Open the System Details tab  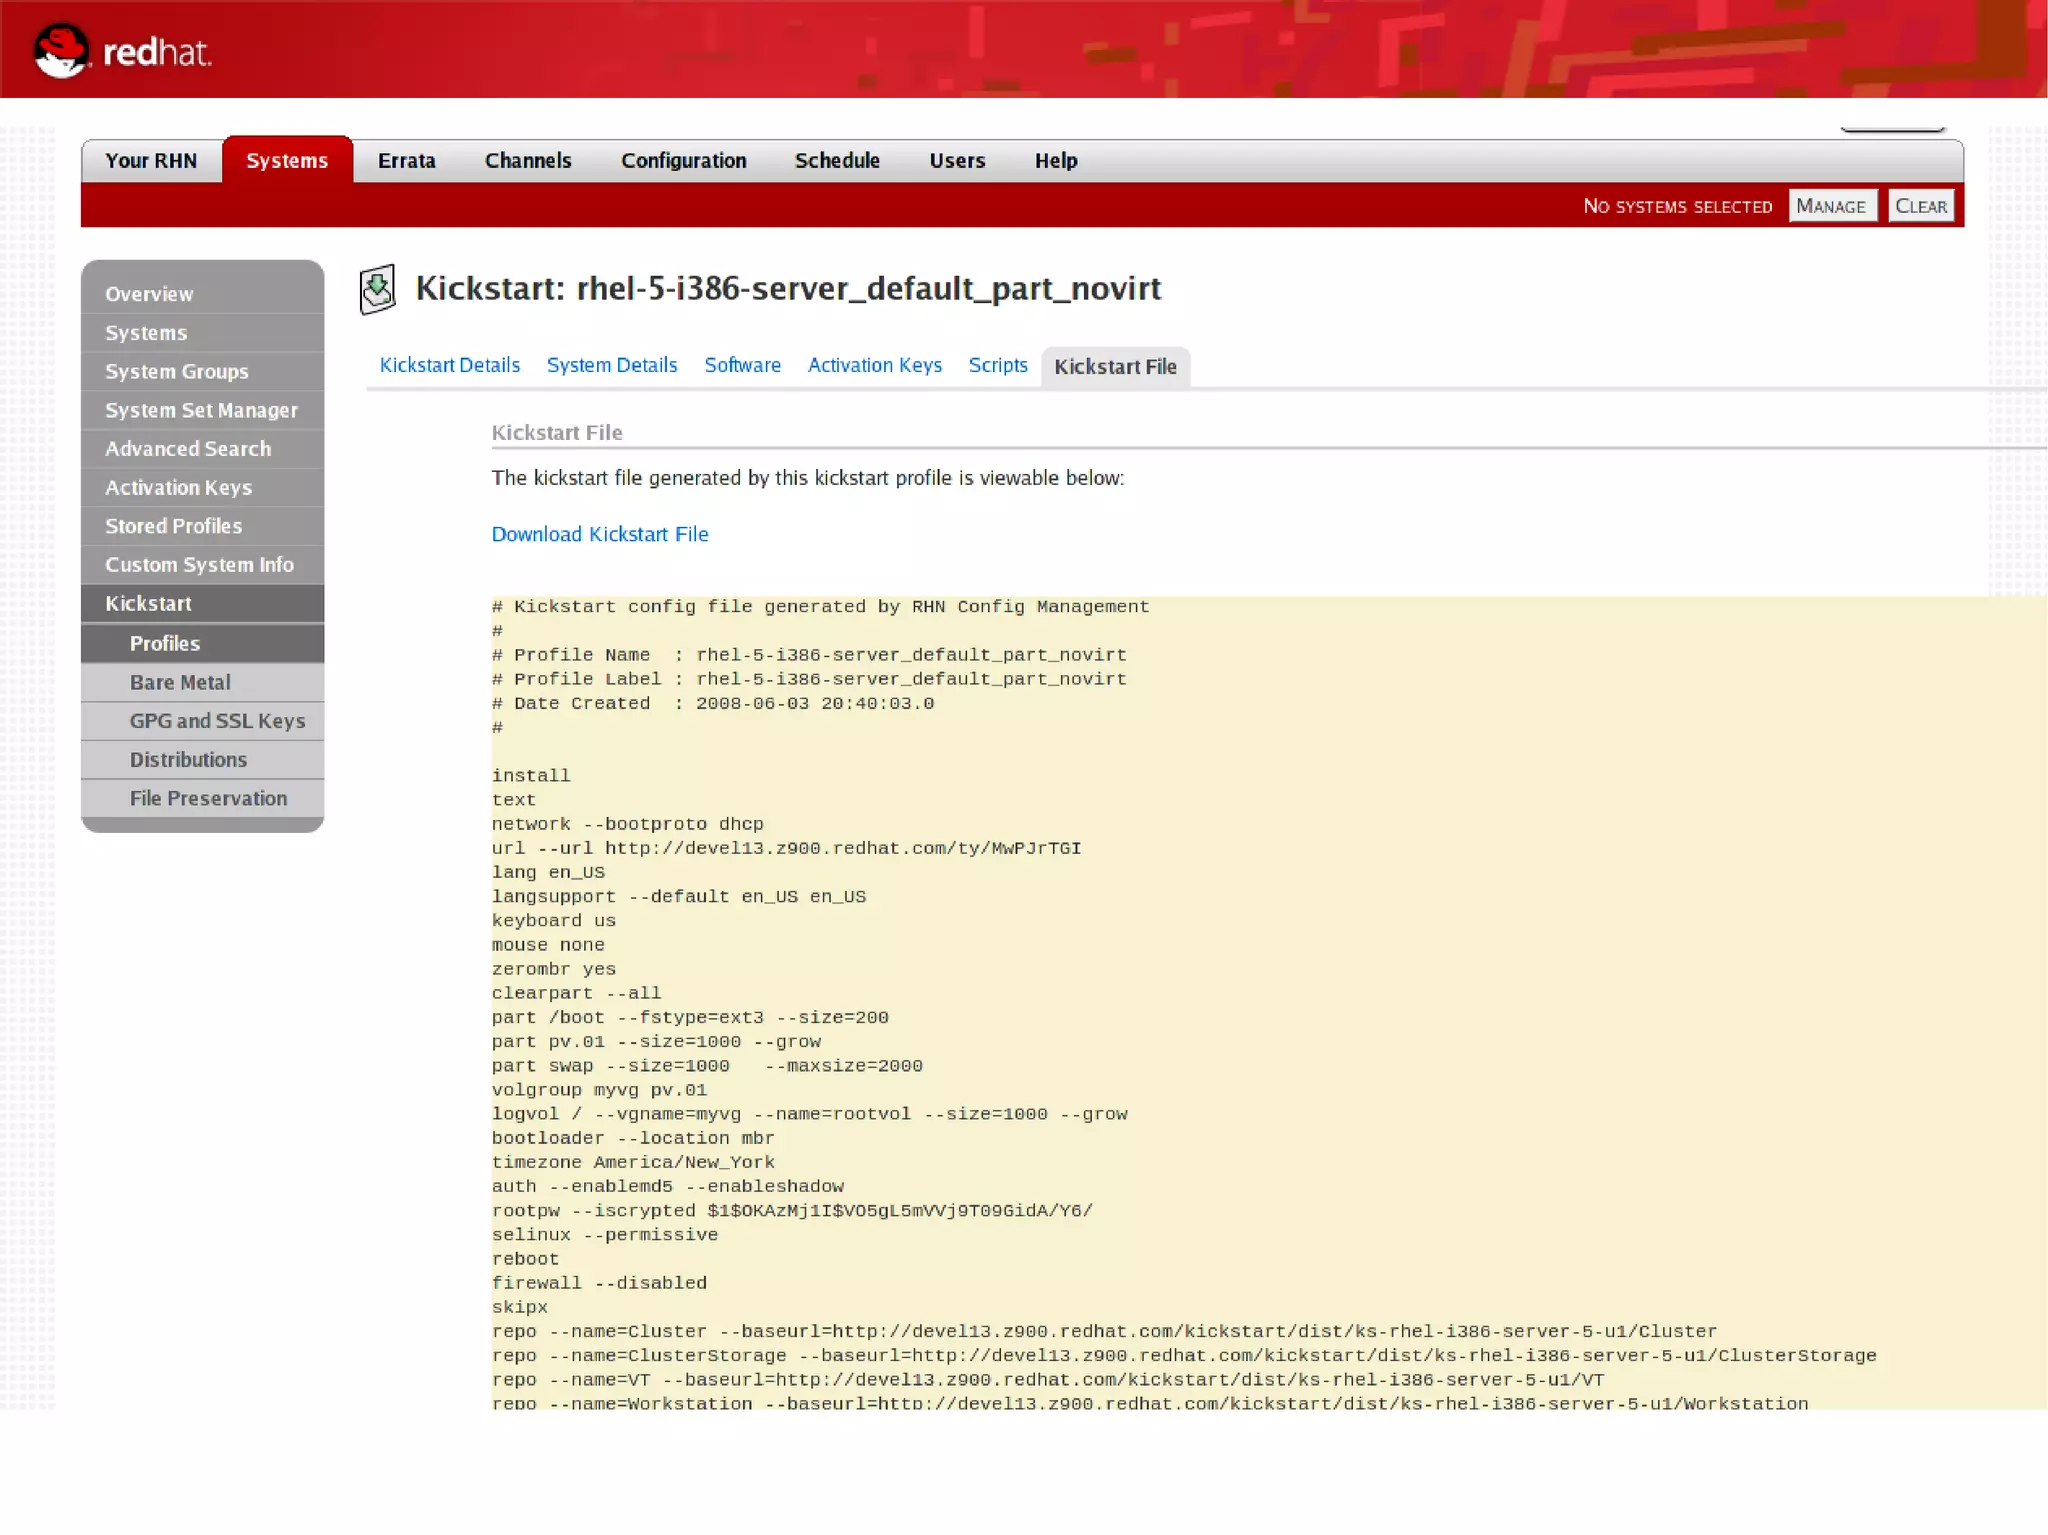point(611,365)
